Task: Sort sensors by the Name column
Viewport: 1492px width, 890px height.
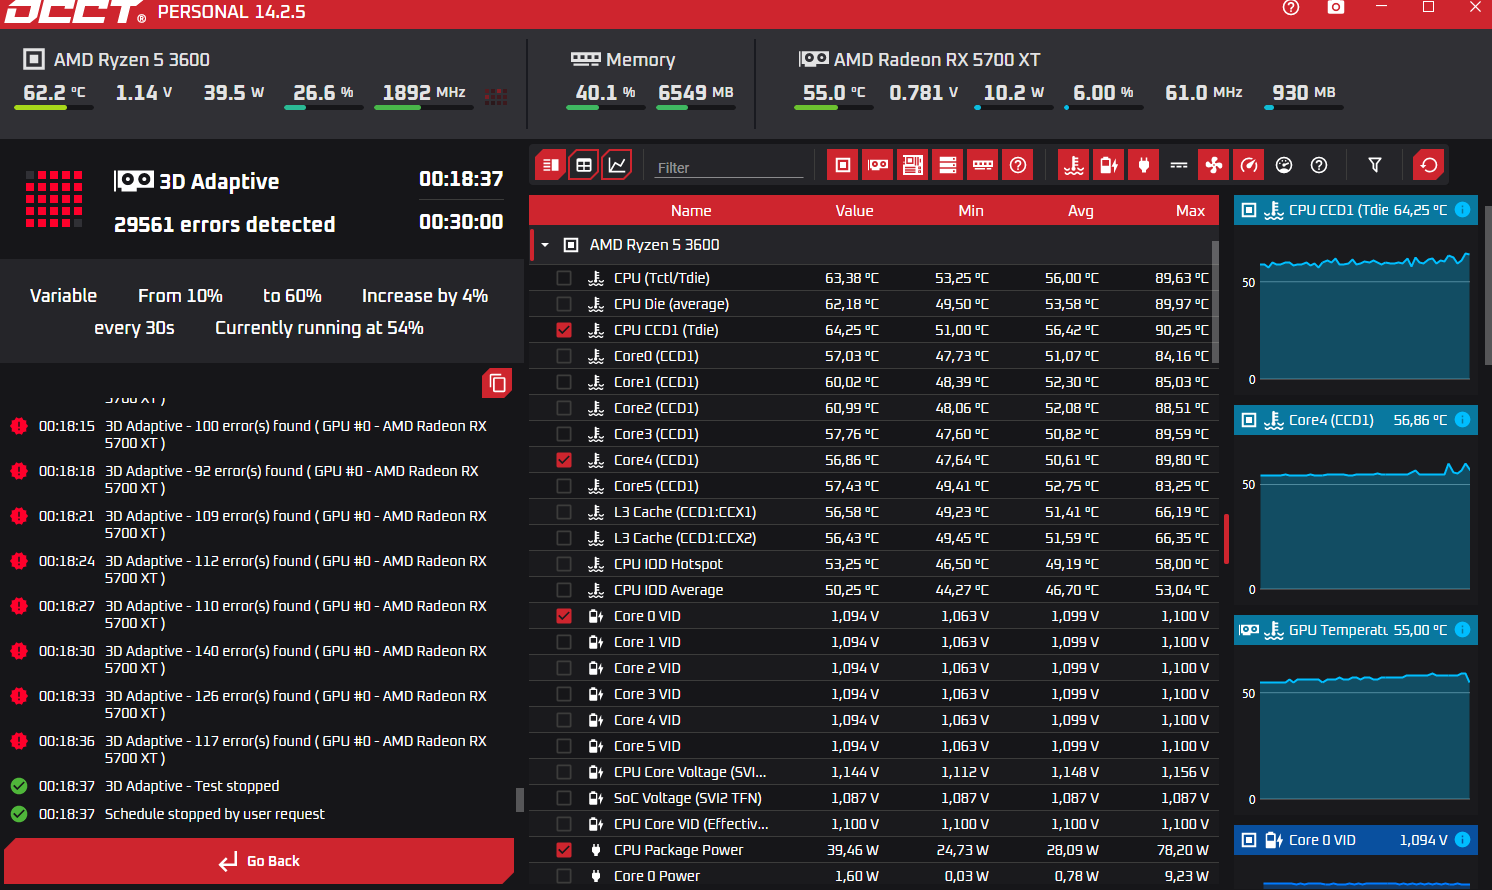Action: (x=691, y=211)
